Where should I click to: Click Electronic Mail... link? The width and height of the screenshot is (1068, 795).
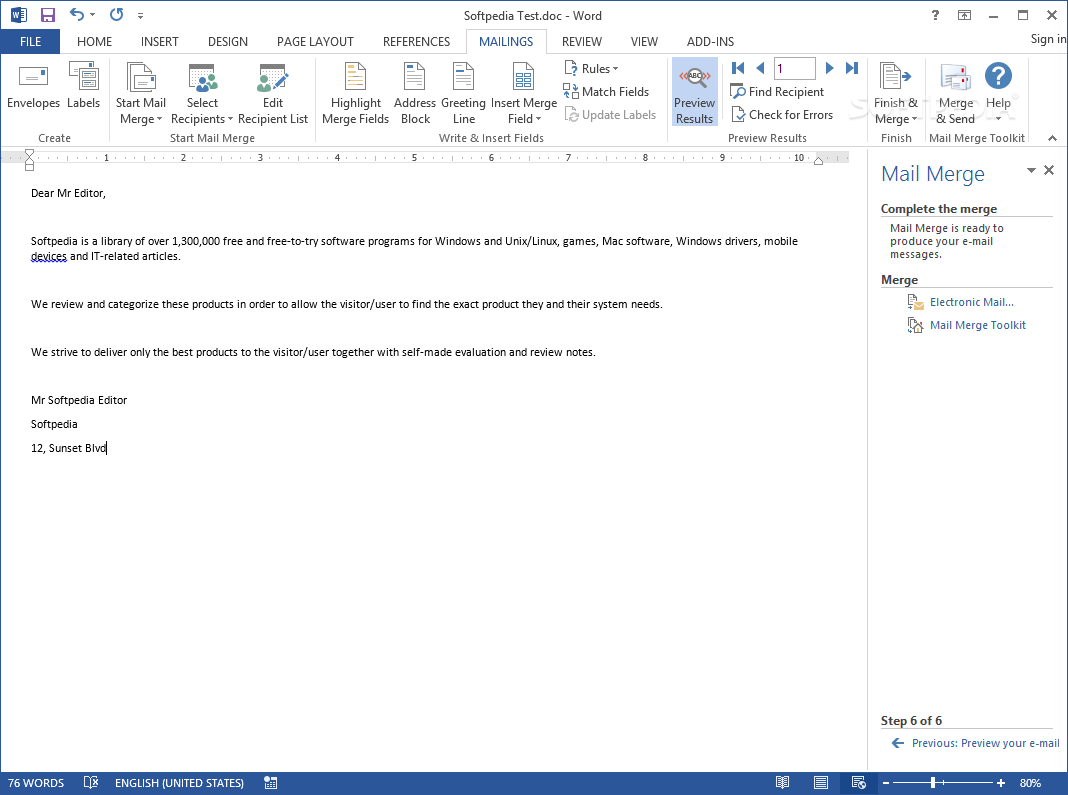point(971,302)
